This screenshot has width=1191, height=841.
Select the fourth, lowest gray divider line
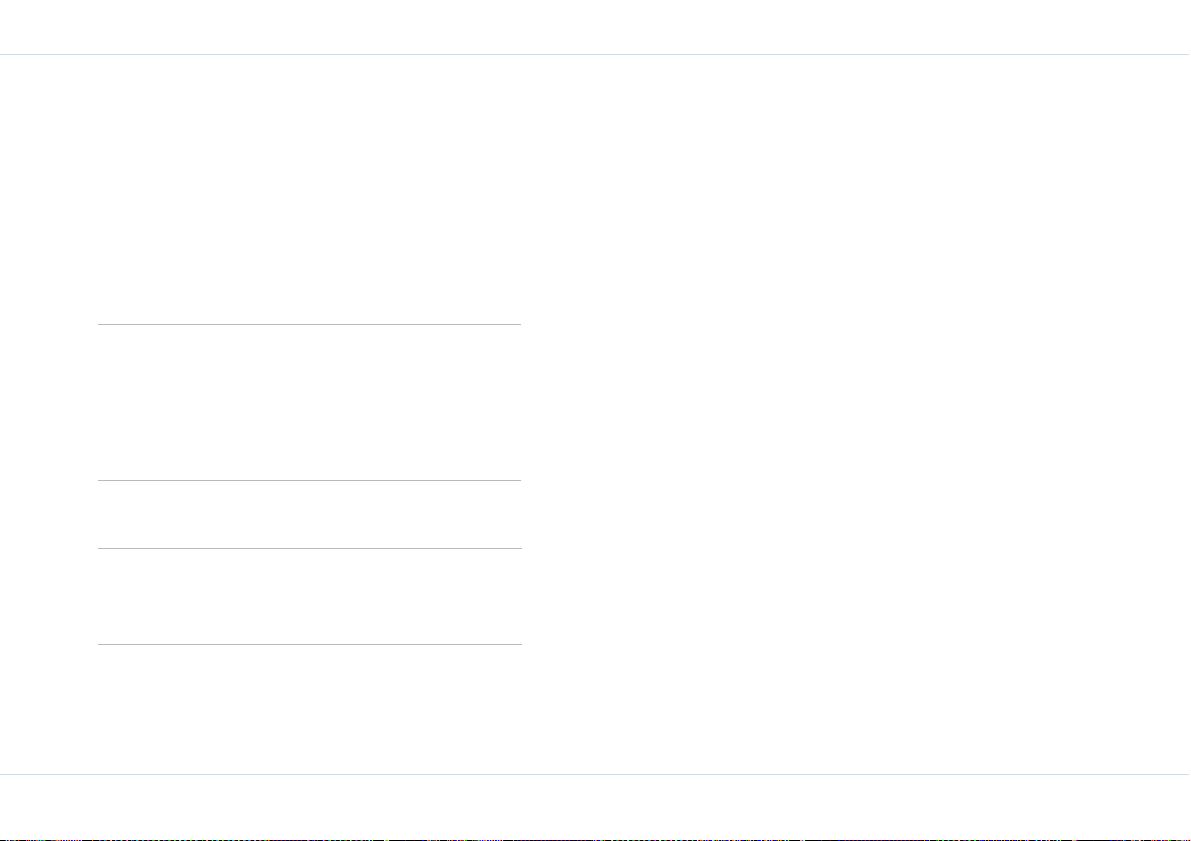[x=310, y=644]
